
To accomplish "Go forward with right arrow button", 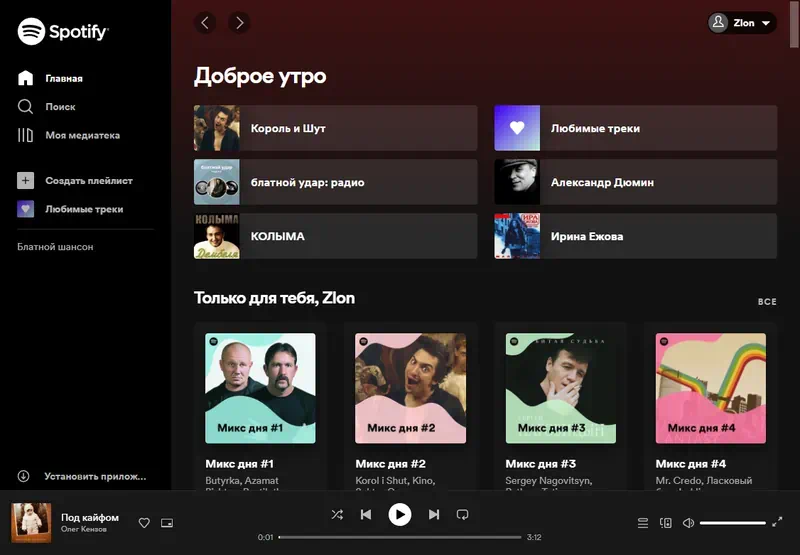I will point(239,22).
